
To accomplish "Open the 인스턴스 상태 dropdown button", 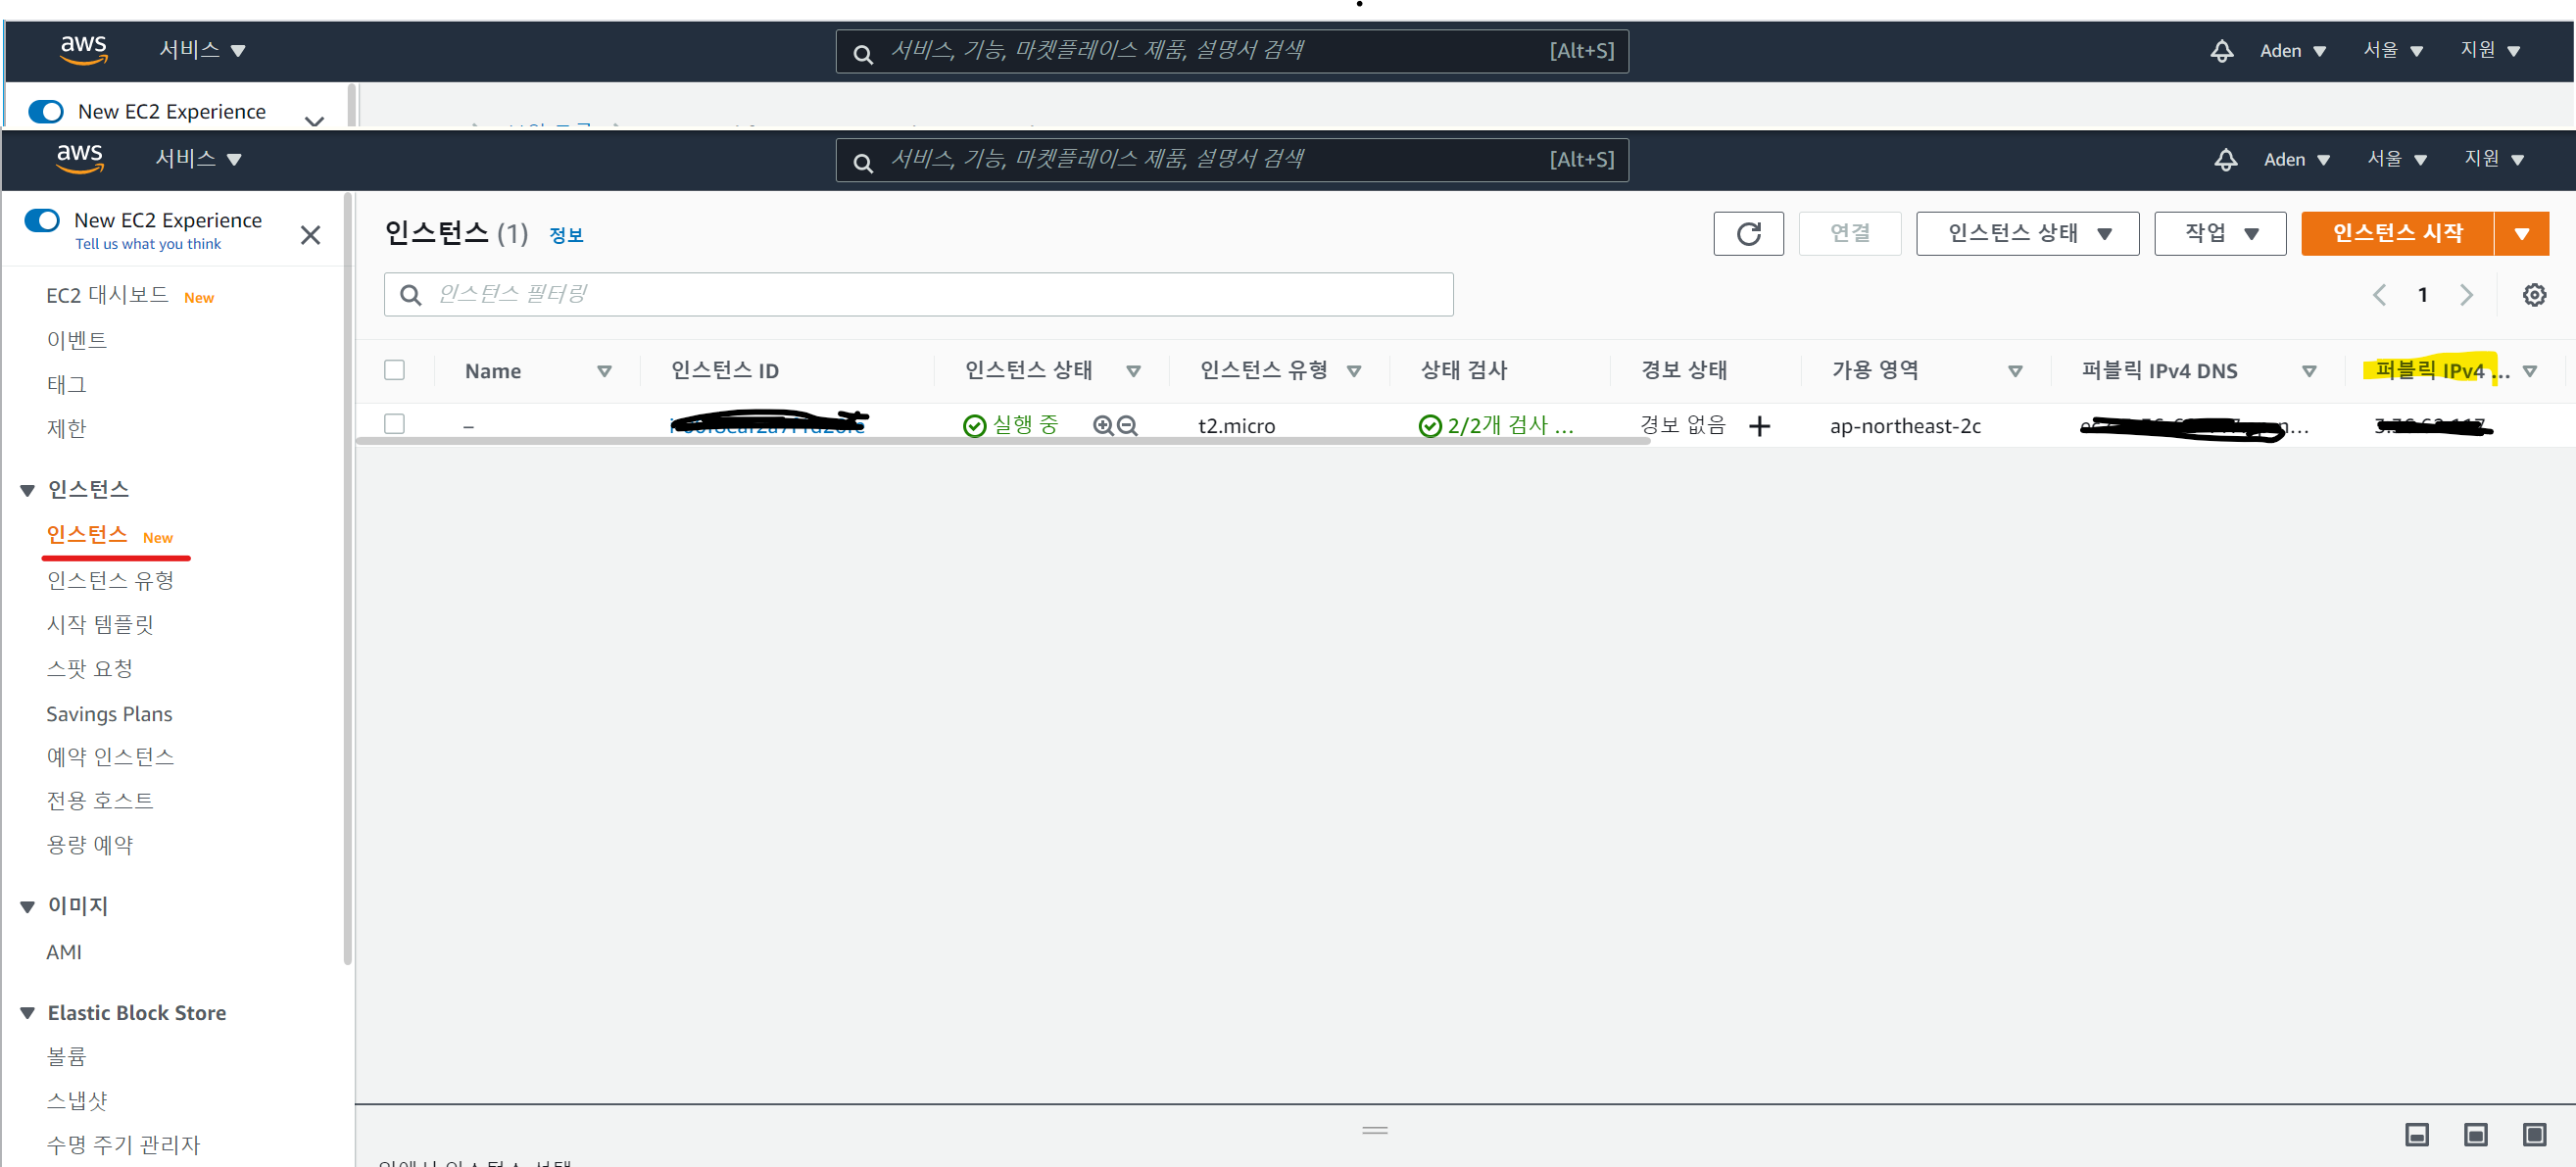I will click(2026, 233).
